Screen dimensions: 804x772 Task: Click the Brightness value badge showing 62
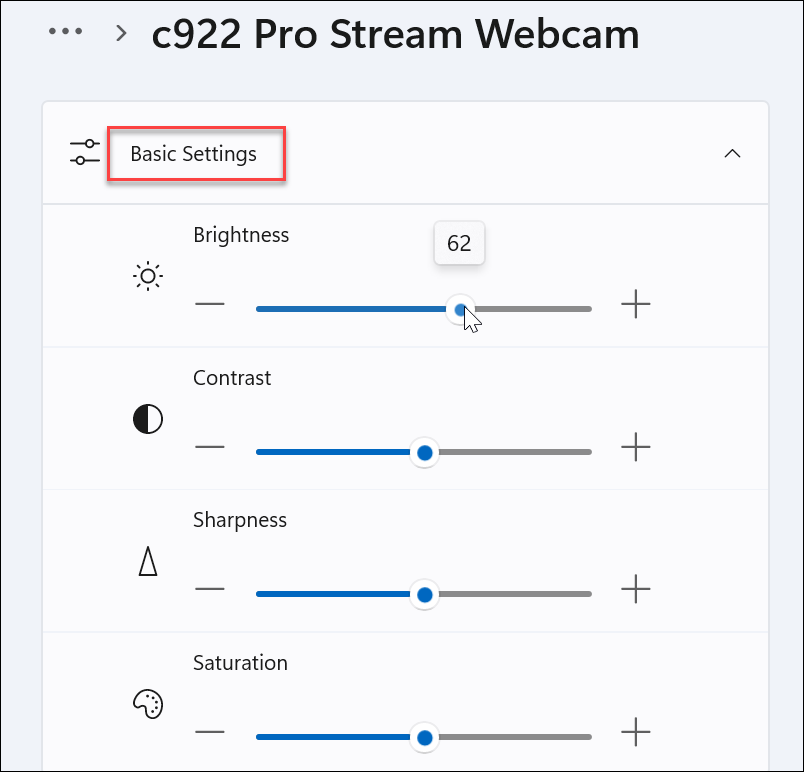pyautogui.click(x=459, y=243)
